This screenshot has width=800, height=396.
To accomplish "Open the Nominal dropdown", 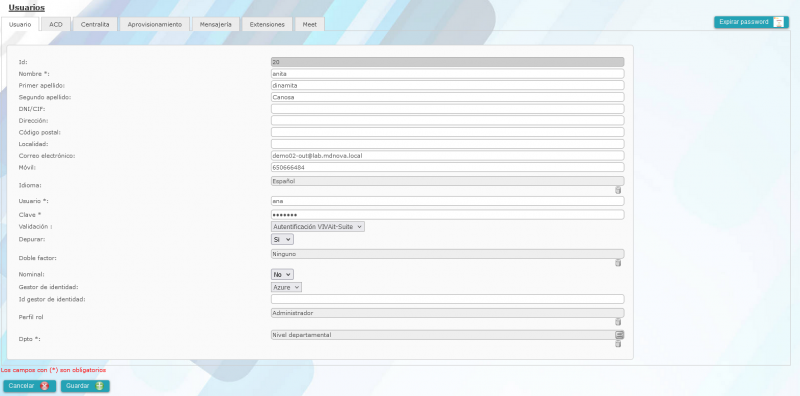I will (282, 275).
